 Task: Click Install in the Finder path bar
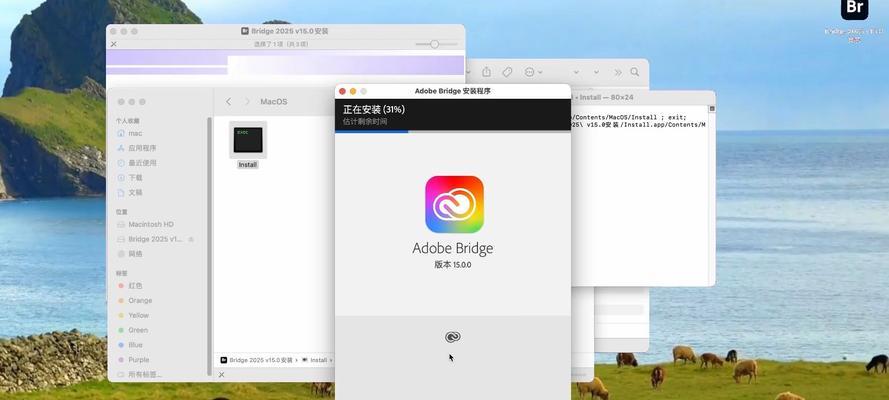click(x=315, y=360)
